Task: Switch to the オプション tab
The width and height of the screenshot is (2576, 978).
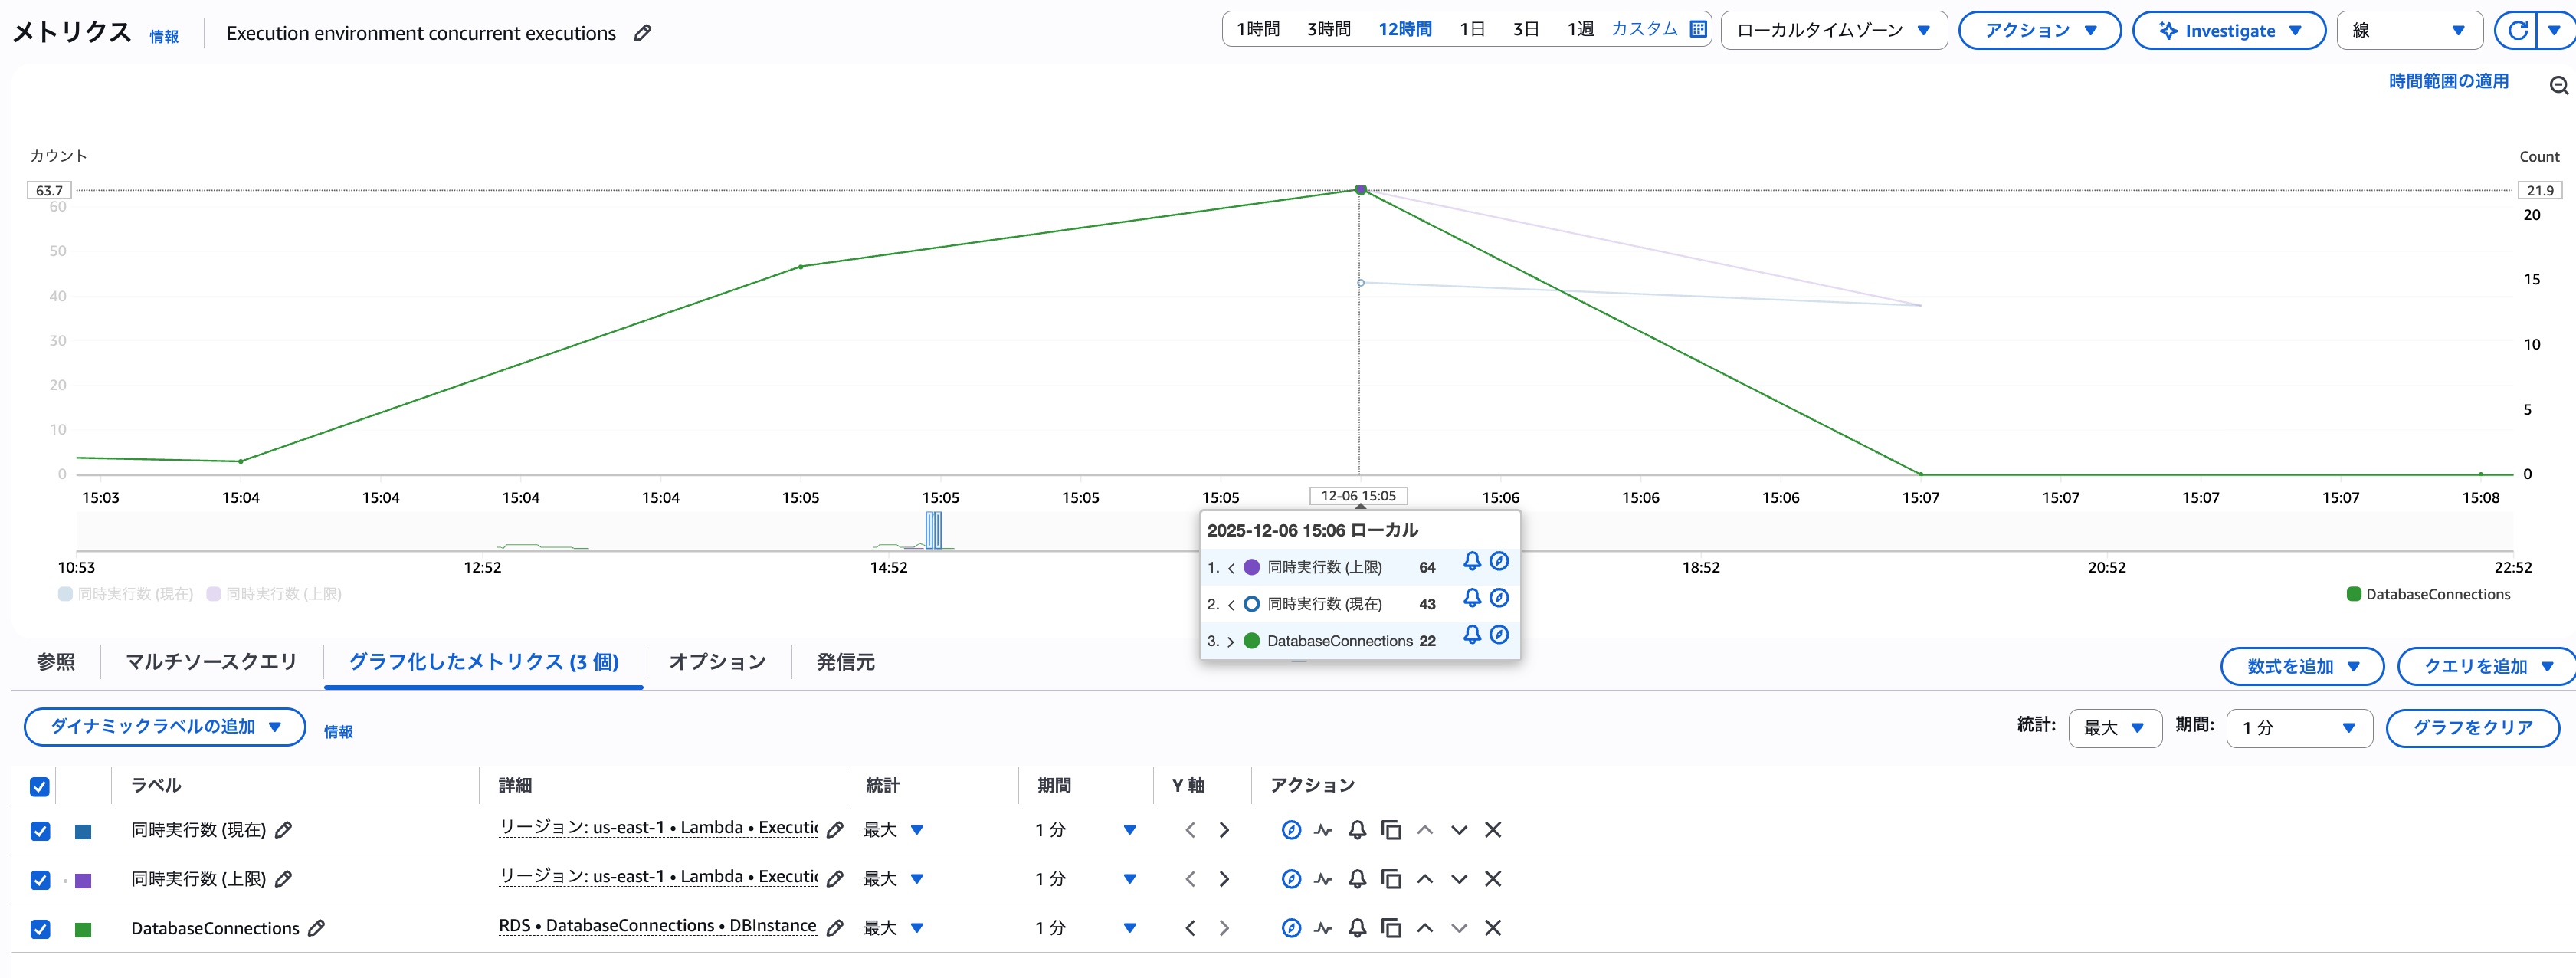Action: tap(717, 662)
